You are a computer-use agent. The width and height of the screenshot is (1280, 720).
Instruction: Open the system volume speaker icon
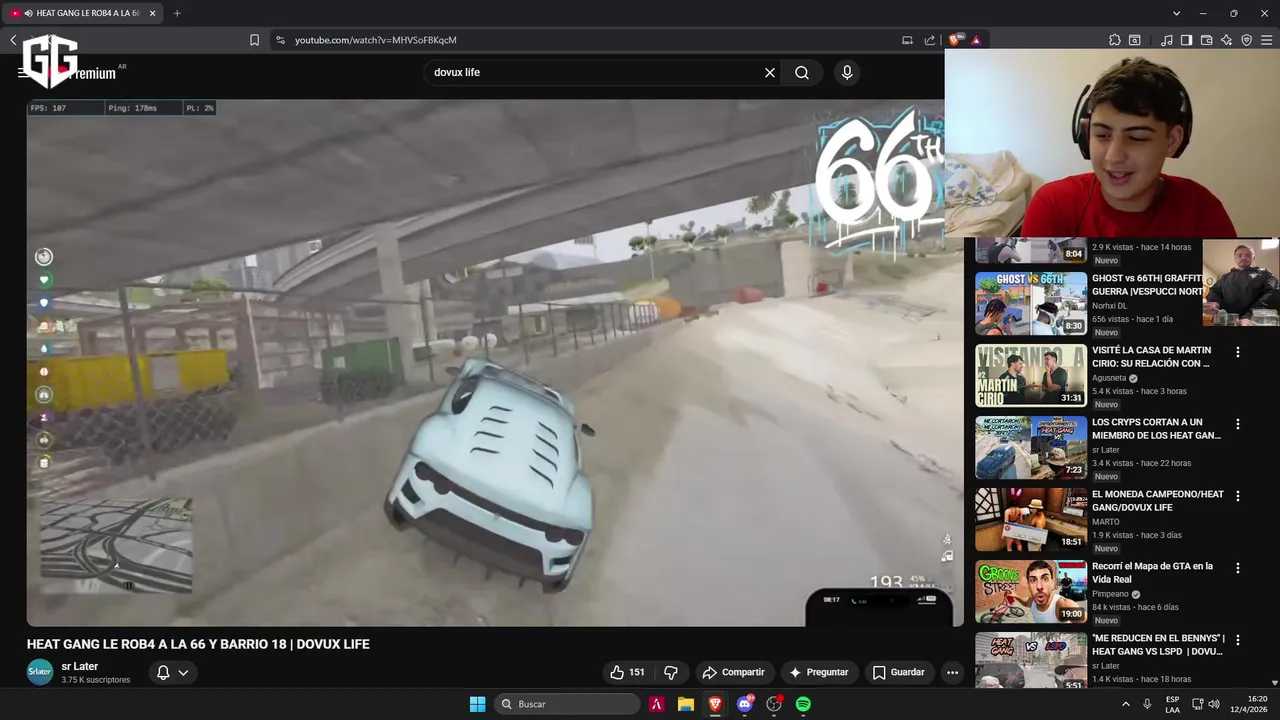[1213, 704]
